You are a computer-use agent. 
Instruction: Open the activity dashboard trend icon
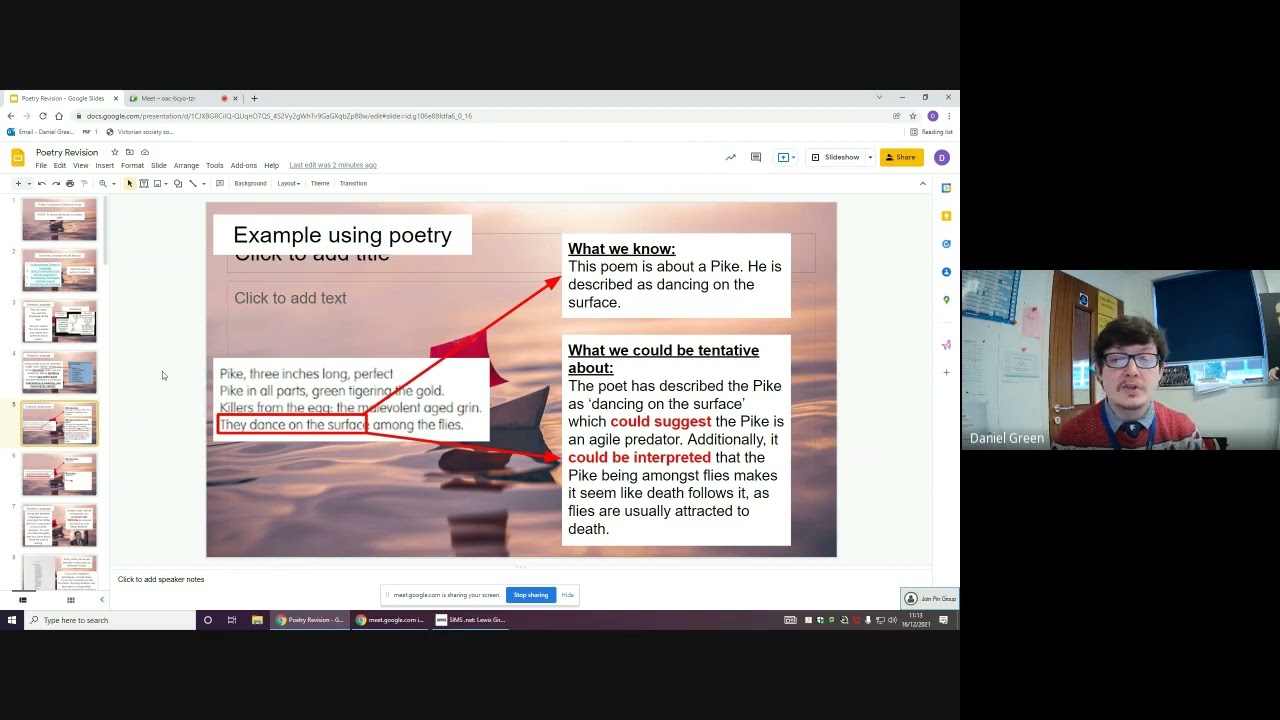[x=730, y=157]
